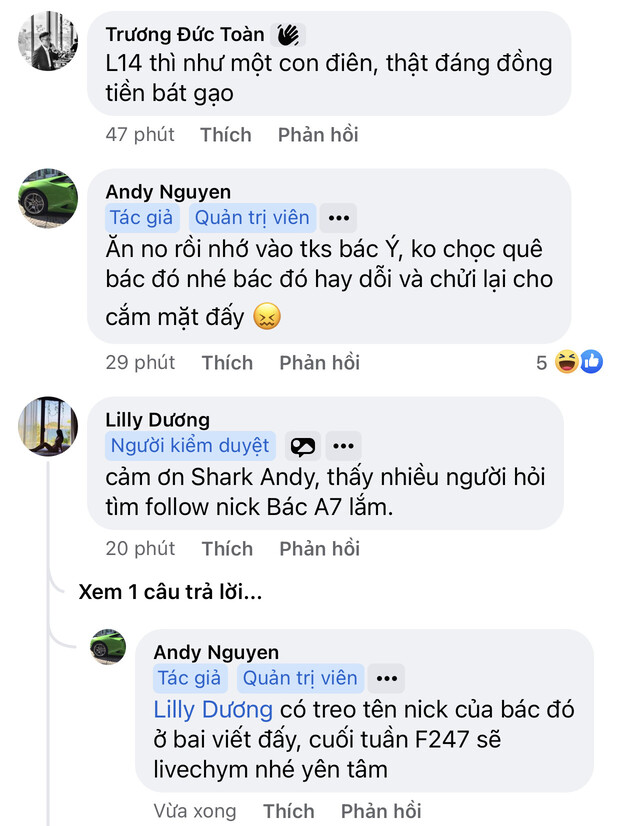Open three-dot menu on Lilly Dương's comment
This screenshot has height=826, width=621.
[x=344, y=446]
